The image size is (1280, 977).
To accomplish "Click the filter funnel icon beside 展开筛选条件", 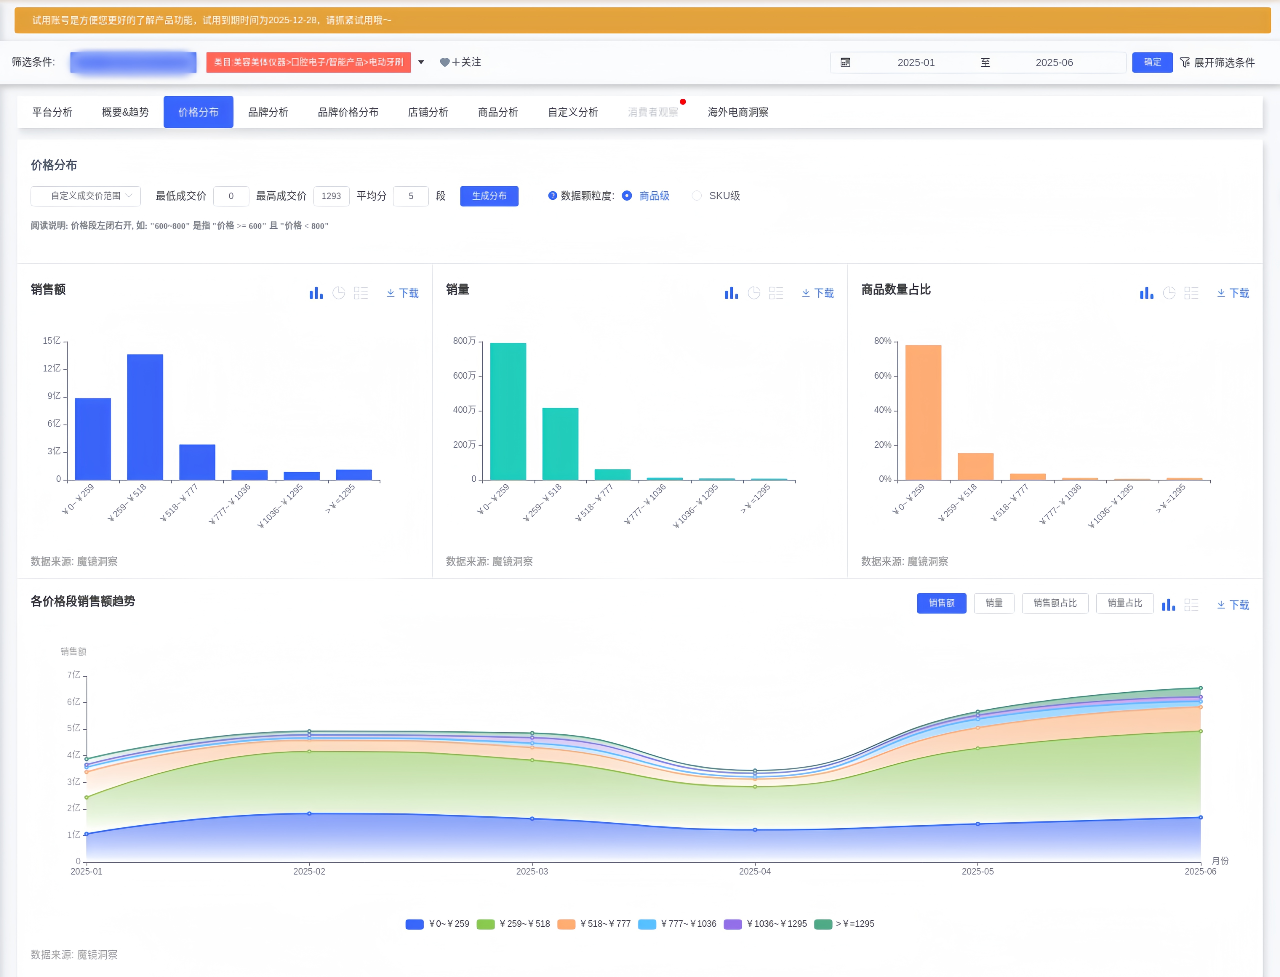I will tap(1185, 62).
